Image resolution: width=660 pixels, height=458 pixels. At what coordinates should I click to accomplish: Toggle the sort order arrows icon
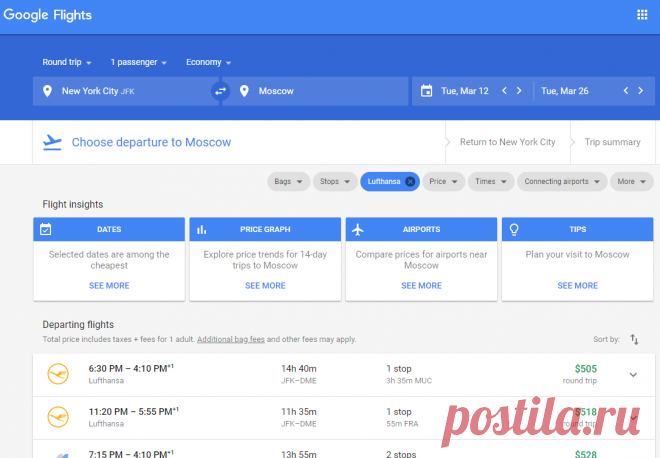pos(634,339)
